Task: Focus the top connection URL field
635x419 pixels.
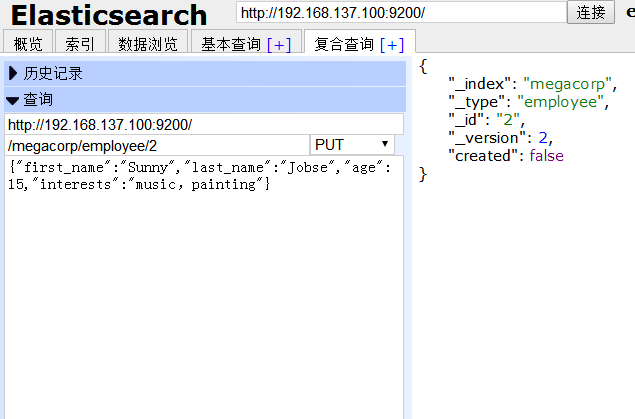Action: point(401,13)
